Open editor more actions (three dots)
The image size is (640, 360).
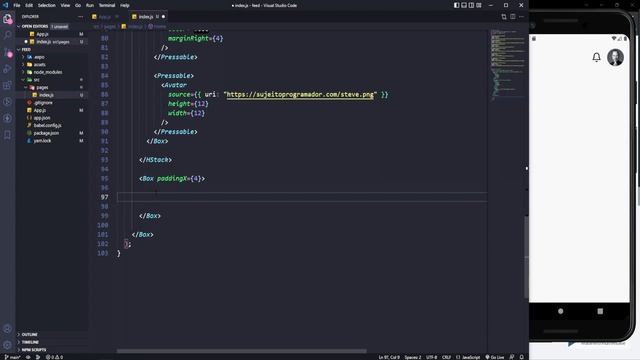coord(521,17)
